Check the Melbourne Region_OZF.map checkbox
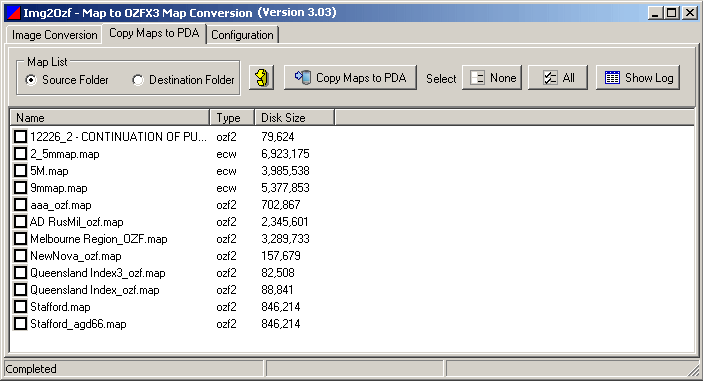 coord(20,239)
